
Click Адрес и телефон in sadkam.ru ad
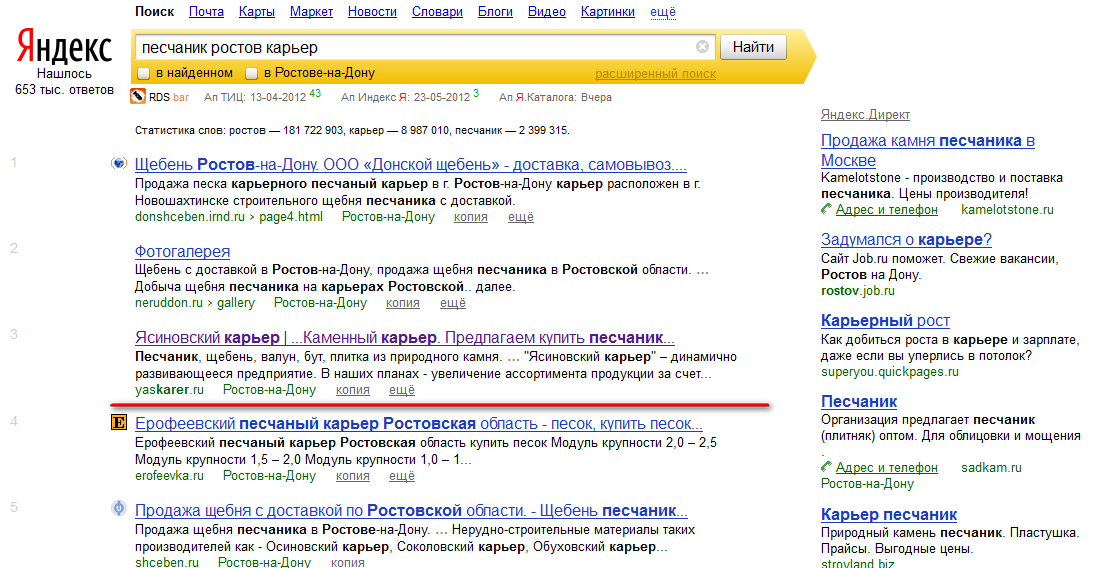tap(886, 468)
